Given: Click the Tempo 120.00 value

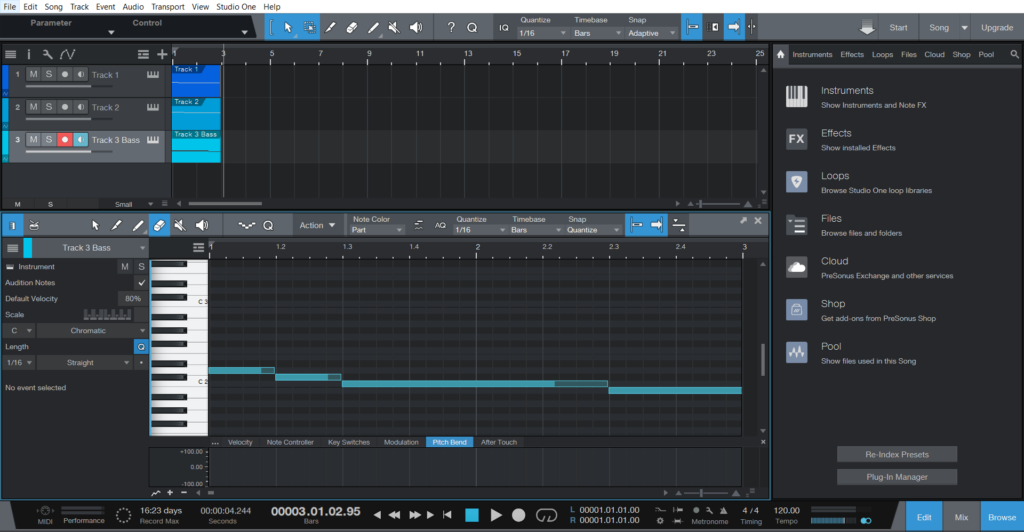Looking at the screenshot, I should [786, 510].
